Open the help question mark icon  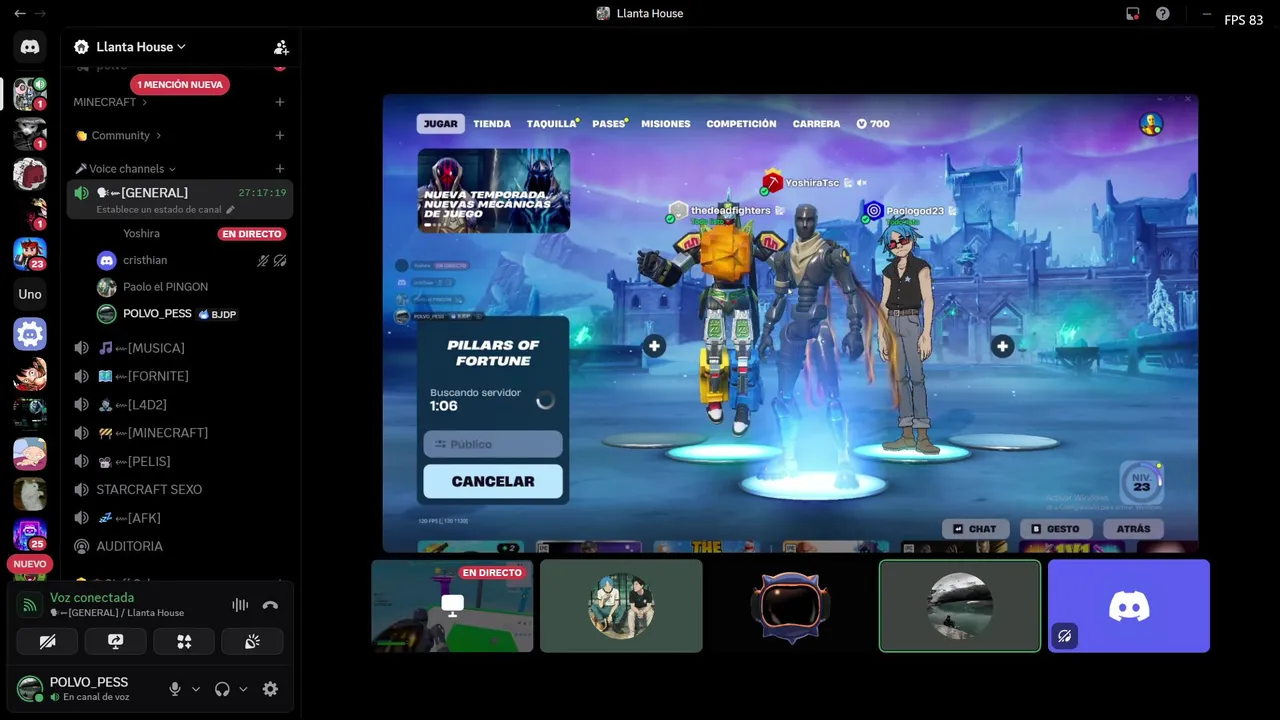(x=1163, y=14)
